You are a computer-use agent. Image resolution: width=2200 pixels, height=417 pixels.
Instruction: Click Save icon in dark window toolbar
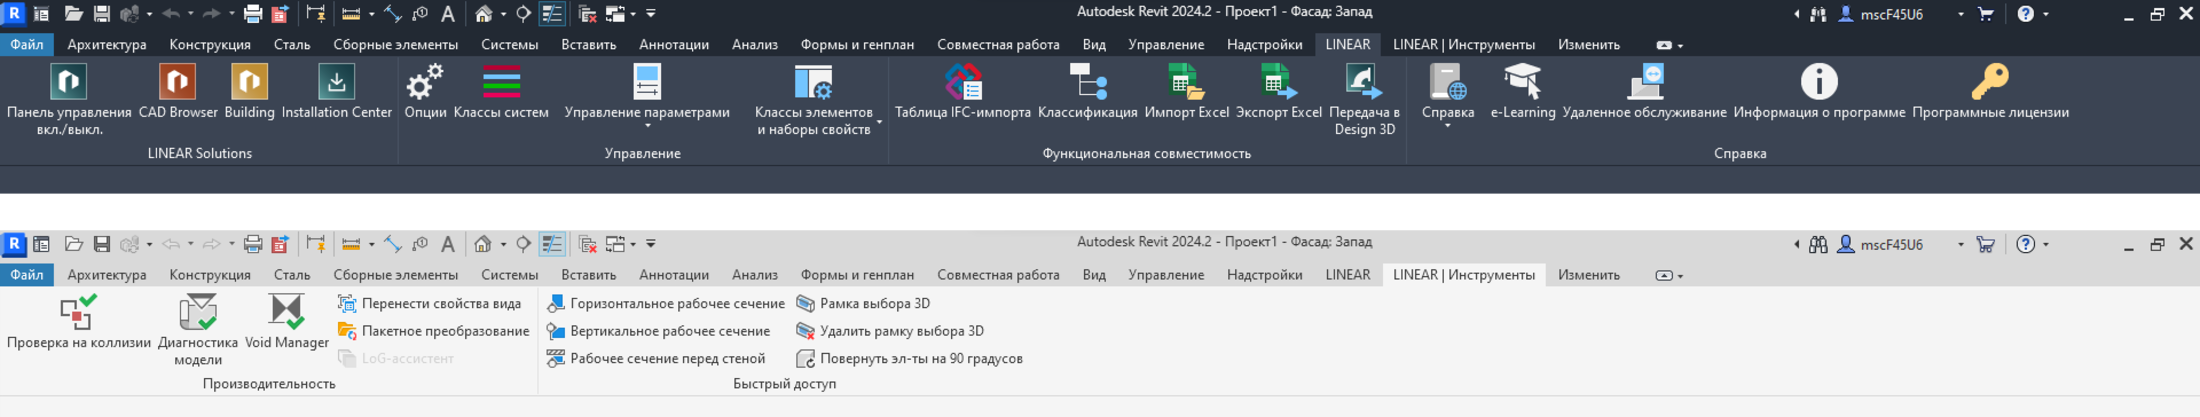pos(102,14)
